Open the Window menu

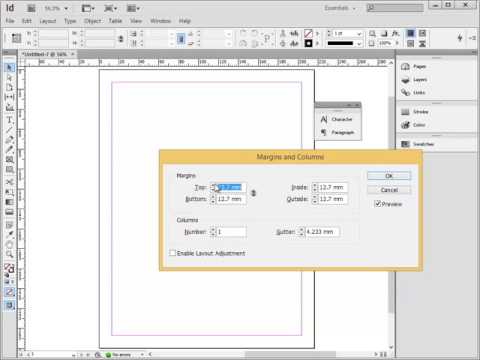point(160,21)
